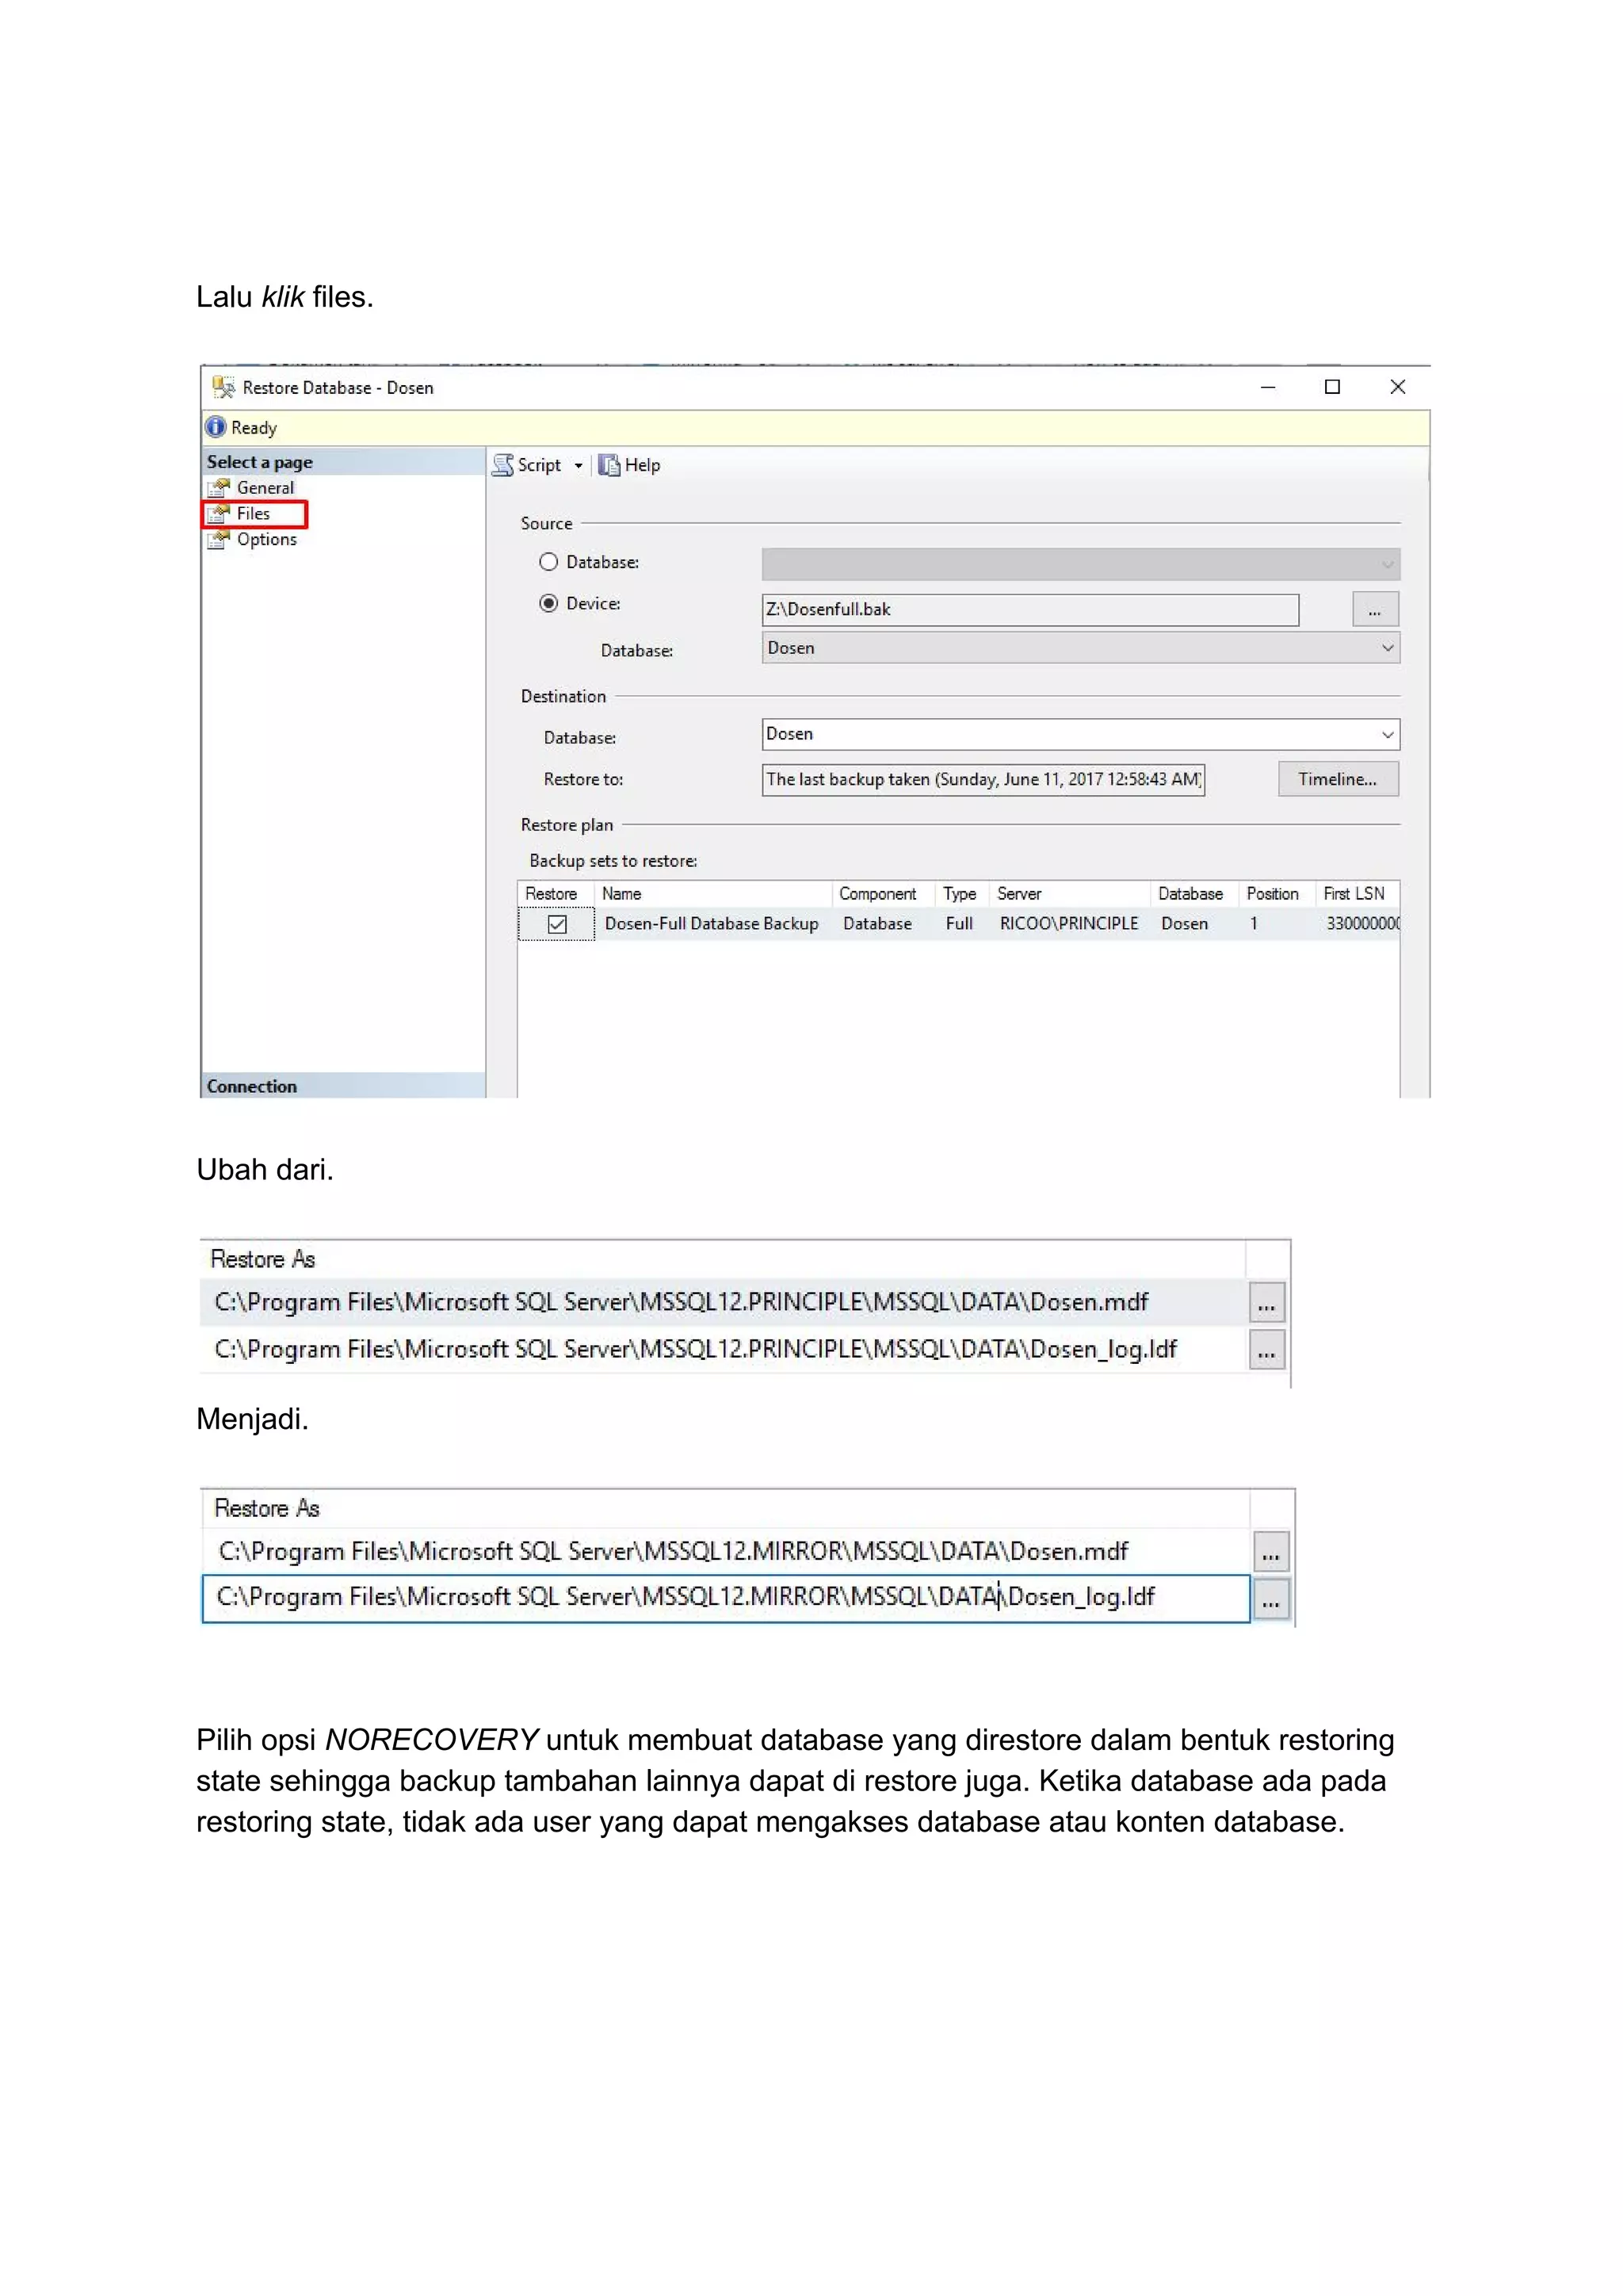The height and width of the screenshot is (2296, 1623).
Task: Close the Restore Database - Dosen window
Action: pos(1398,387)
